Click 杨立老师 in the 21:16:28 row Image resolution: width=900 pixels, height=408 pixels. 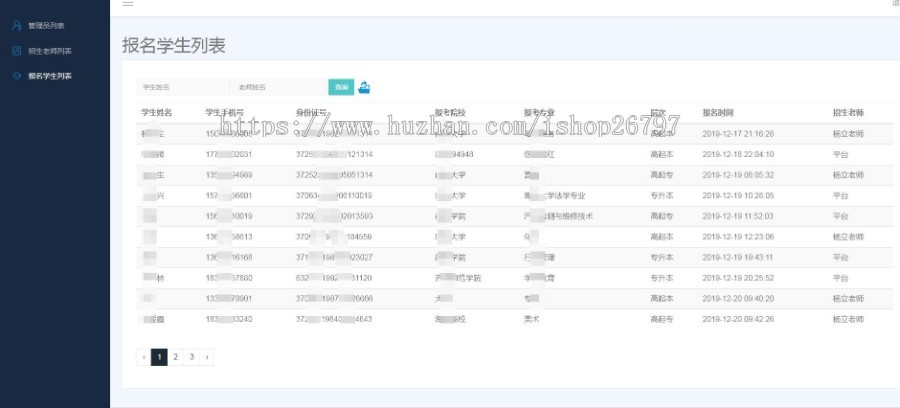pyautogui.click(x=848, y=134)
